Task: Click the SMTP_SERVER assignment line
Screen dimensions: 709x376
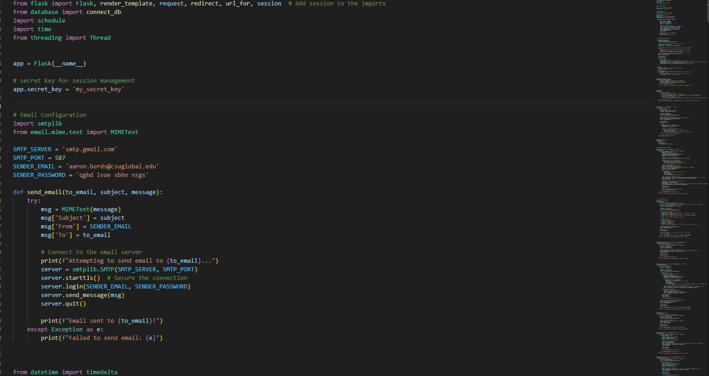Action: click(65, 149)
